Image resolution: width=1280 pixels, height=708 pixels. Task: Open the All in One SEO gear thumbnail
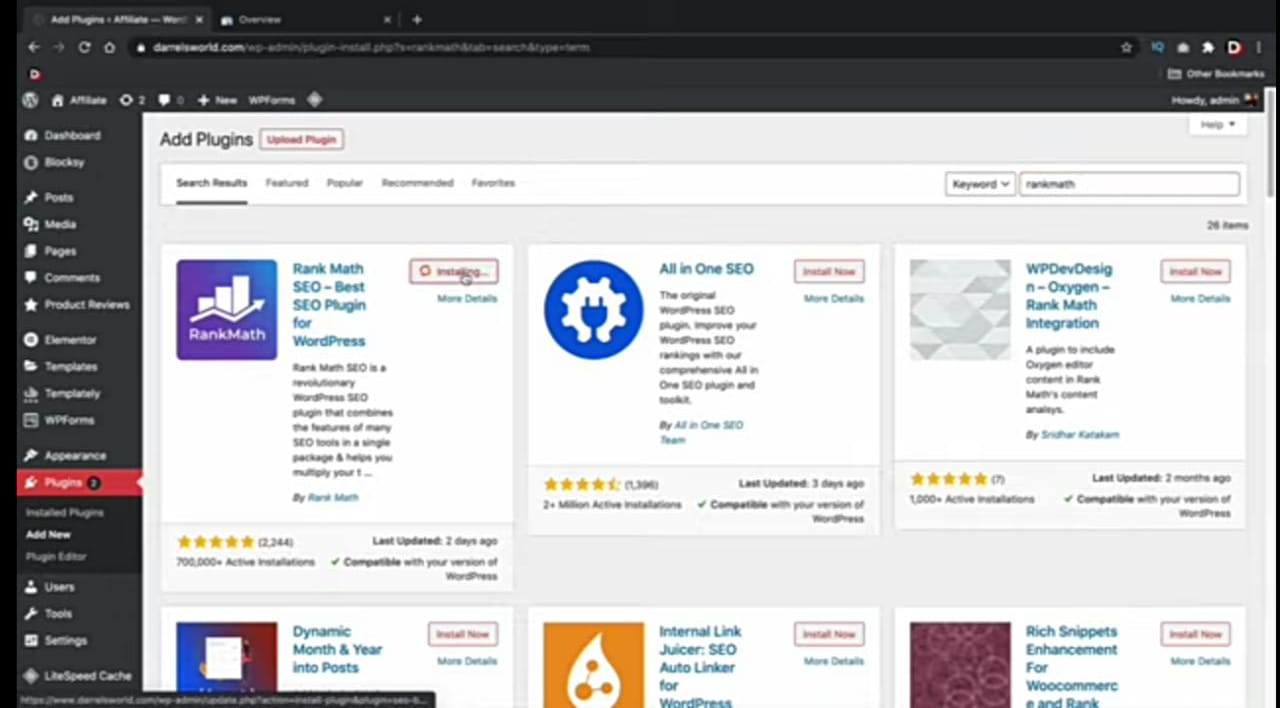click(594, 310)
